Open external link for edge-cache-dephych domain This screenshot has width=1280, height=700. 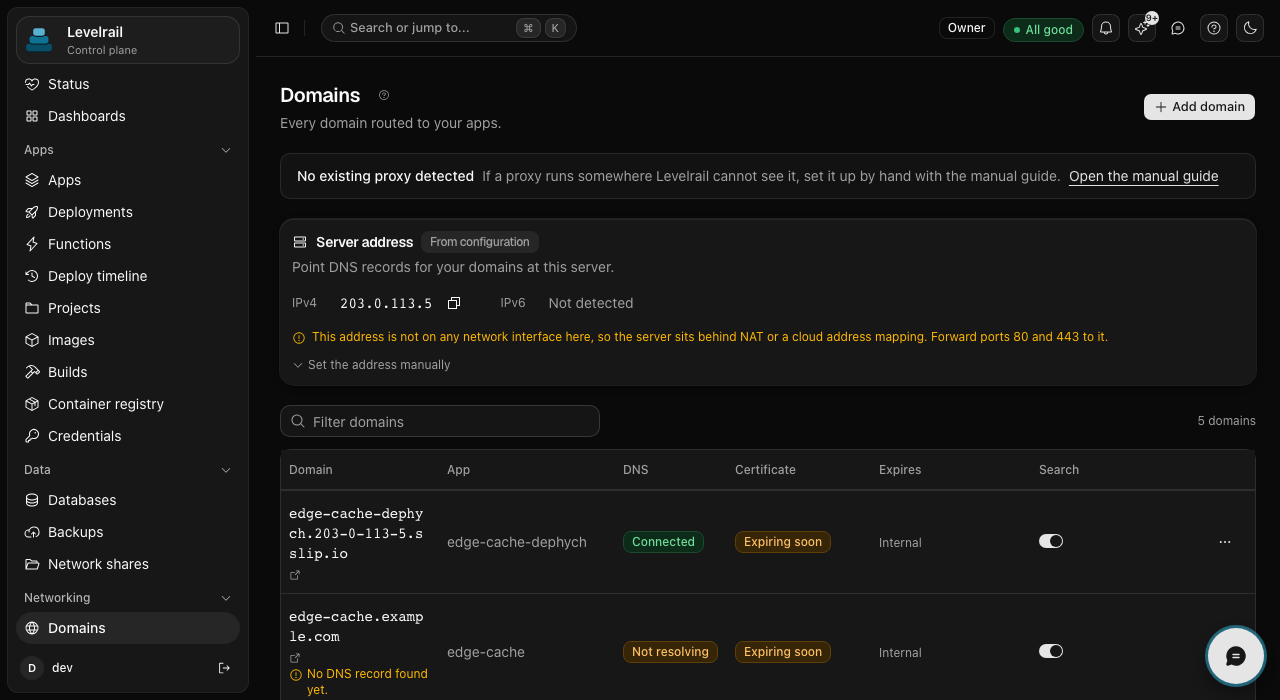(x=295, y=575)
